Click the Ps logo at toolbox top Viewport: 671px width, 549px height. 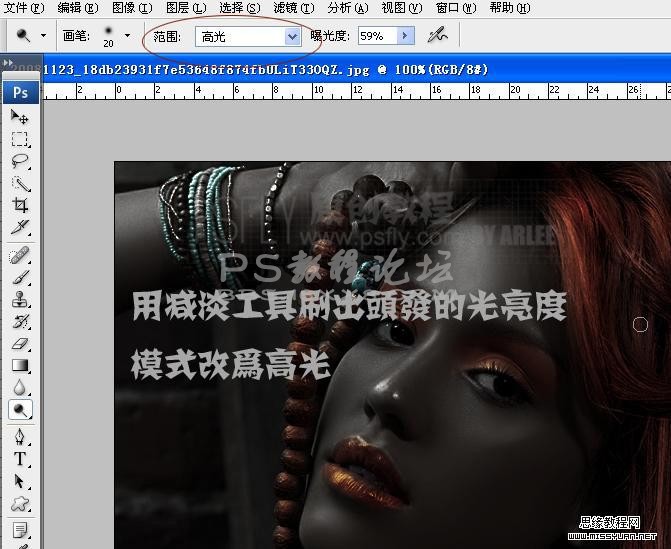pyautogui.click(x=21, y=92)
